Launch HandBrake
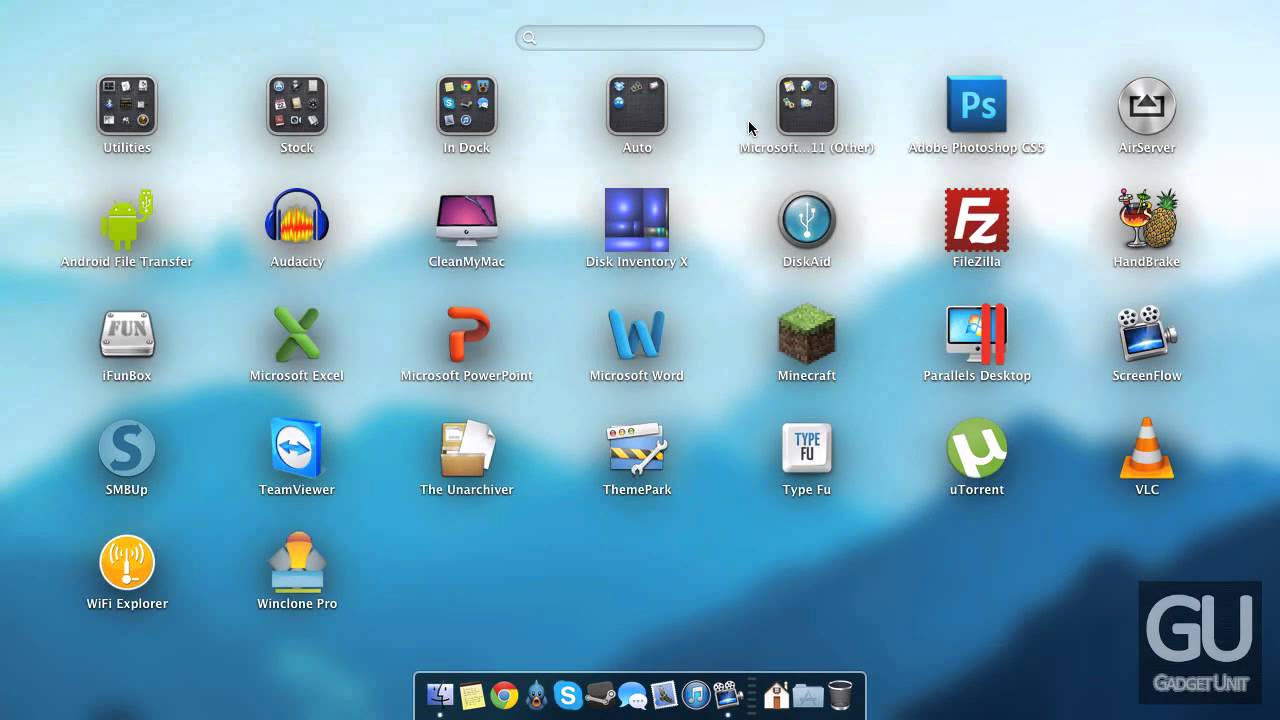1280x720 pixels. pyautogui.click(x=1147, y=219)
